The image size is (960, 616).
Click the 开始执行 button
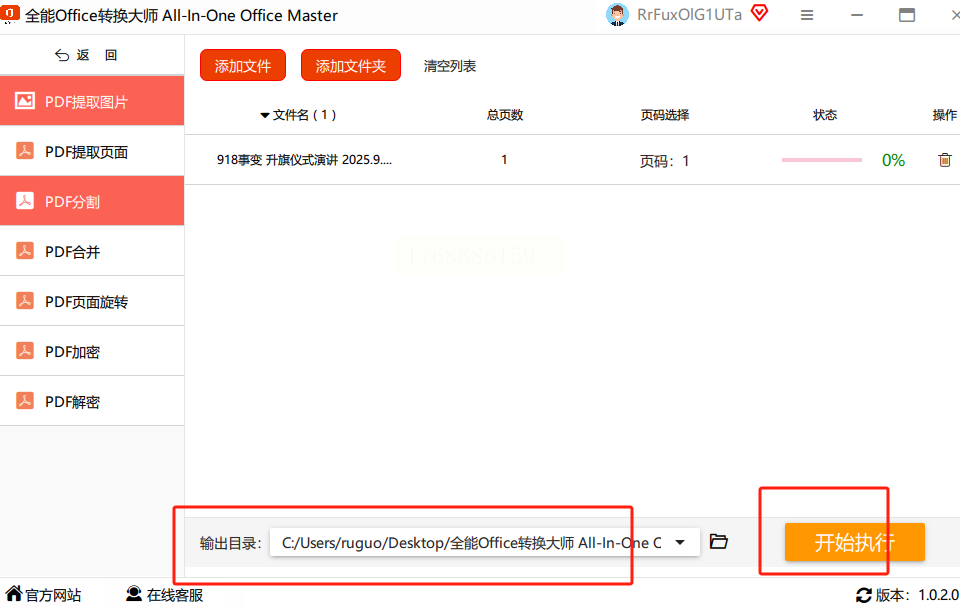(x=855, y=542)
